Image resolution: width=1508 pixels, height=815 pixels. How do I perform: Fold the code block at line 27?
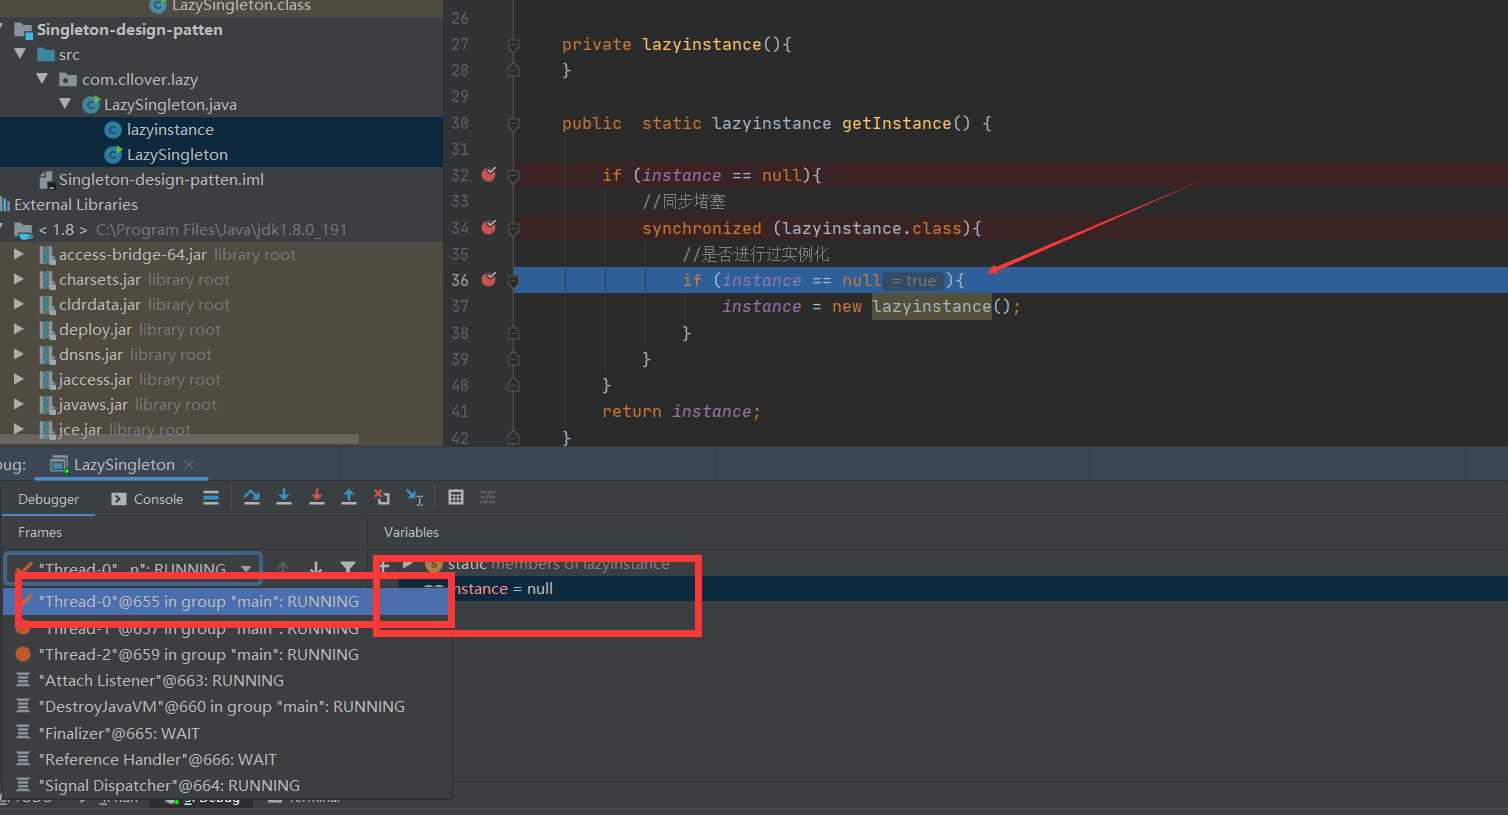[513, 45]
